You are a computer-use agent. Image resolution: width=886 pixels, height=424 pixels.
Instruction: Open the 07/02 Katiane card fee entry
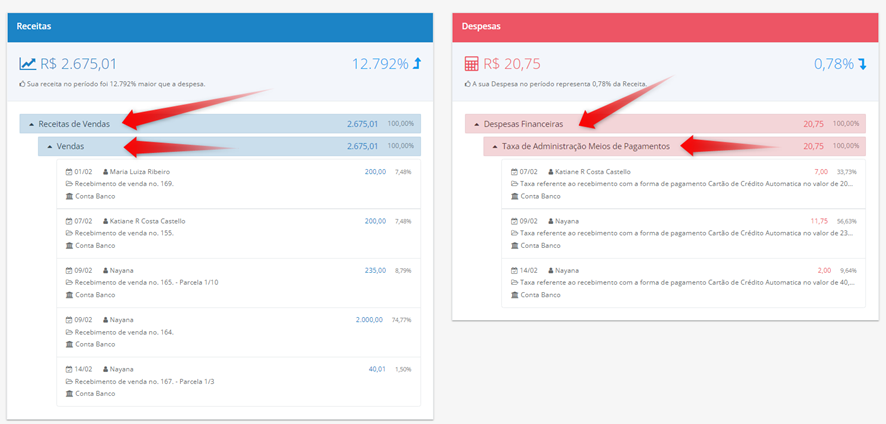pyautogui.click(x=683, y=184)
